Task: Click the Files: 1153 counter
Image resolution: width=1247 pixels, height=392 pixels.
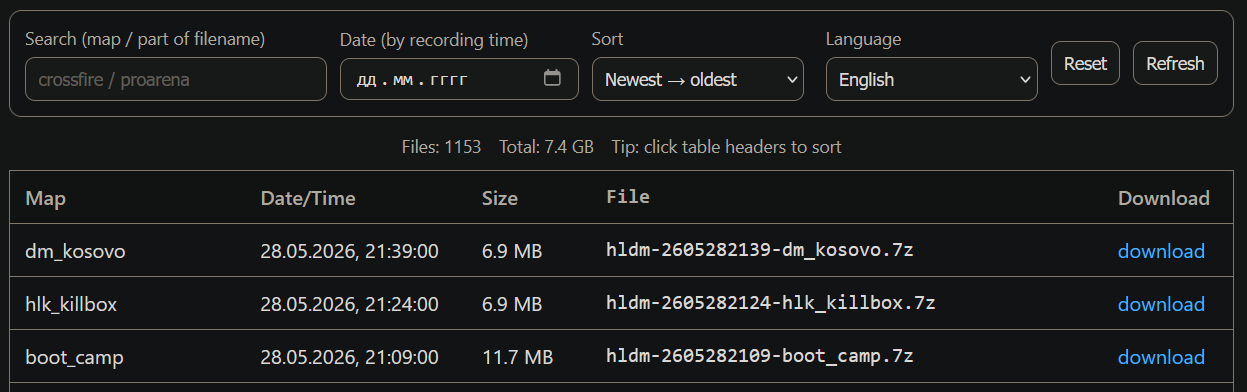Action: coord(441,147)
